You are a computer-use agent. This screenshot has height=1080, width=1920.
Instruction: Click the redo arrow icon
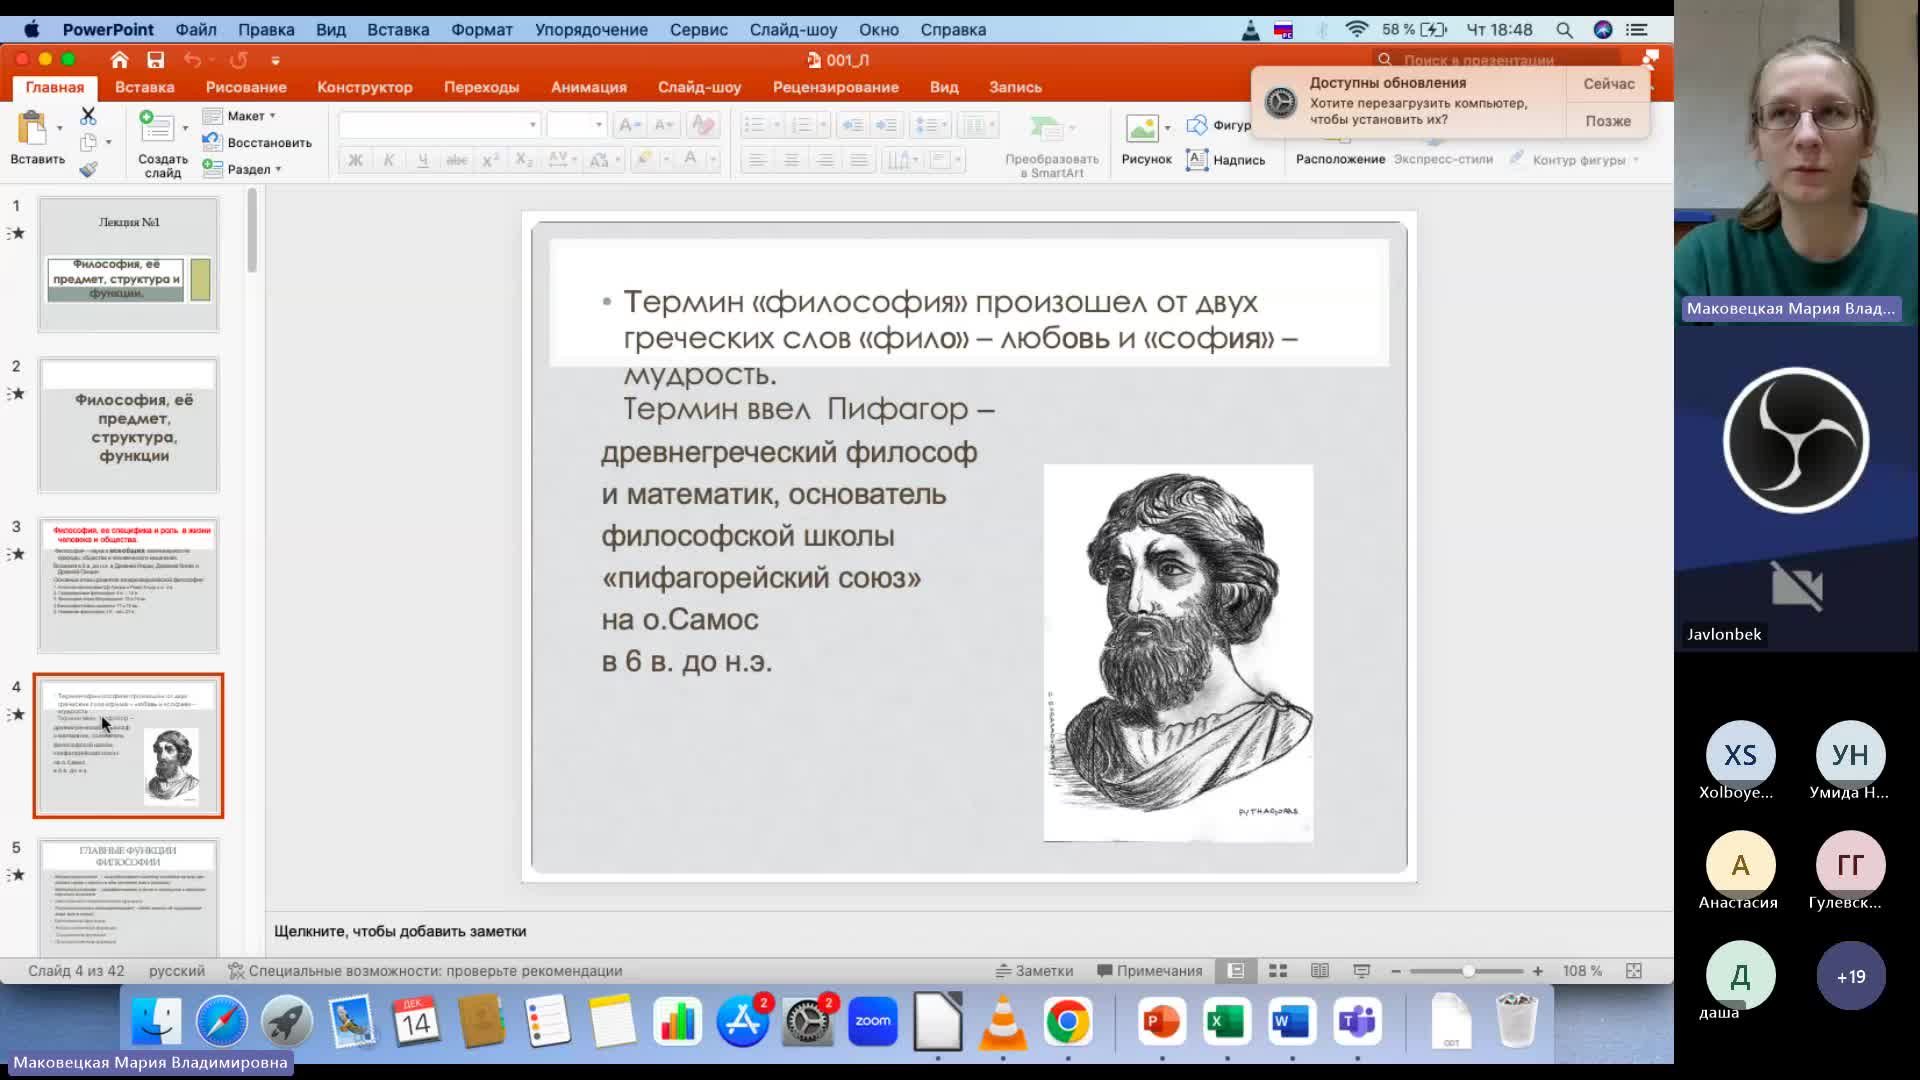pyautogui.click(x=238, y=59)
